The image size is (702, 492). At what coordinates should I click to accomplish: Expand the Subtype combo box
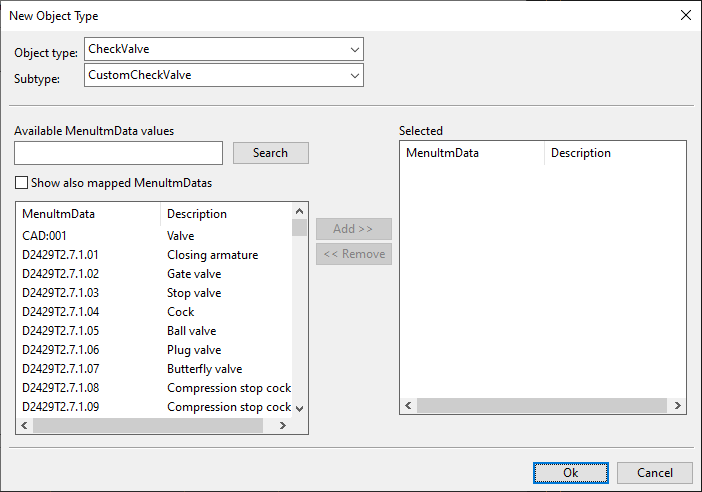coord(354,75)
